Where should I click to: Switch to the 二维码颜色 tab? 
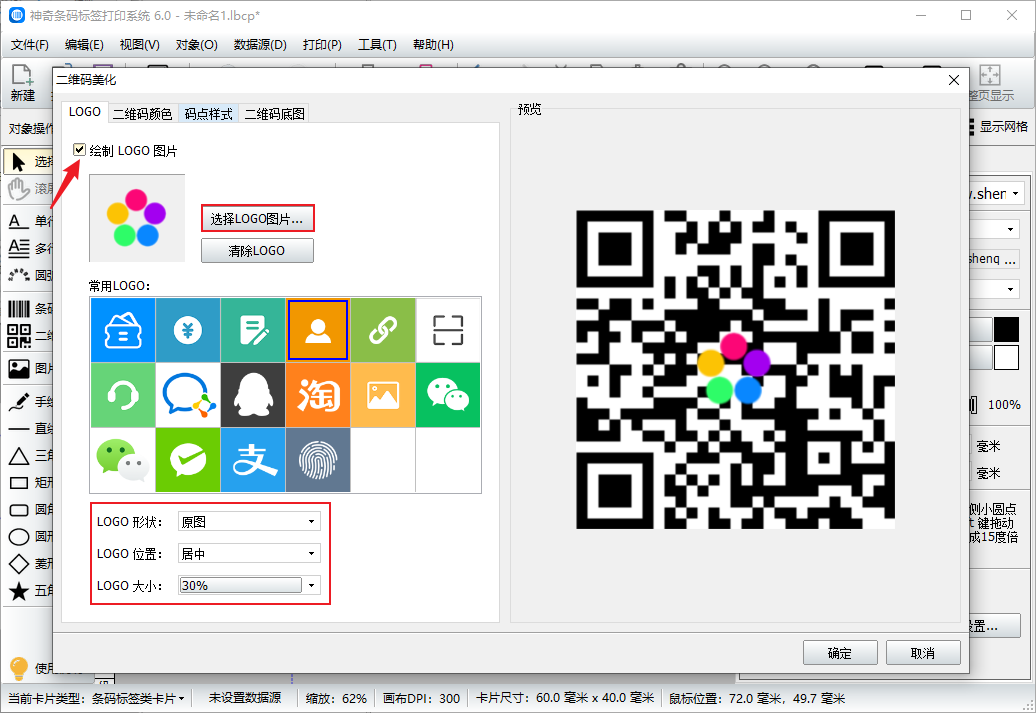143,114
